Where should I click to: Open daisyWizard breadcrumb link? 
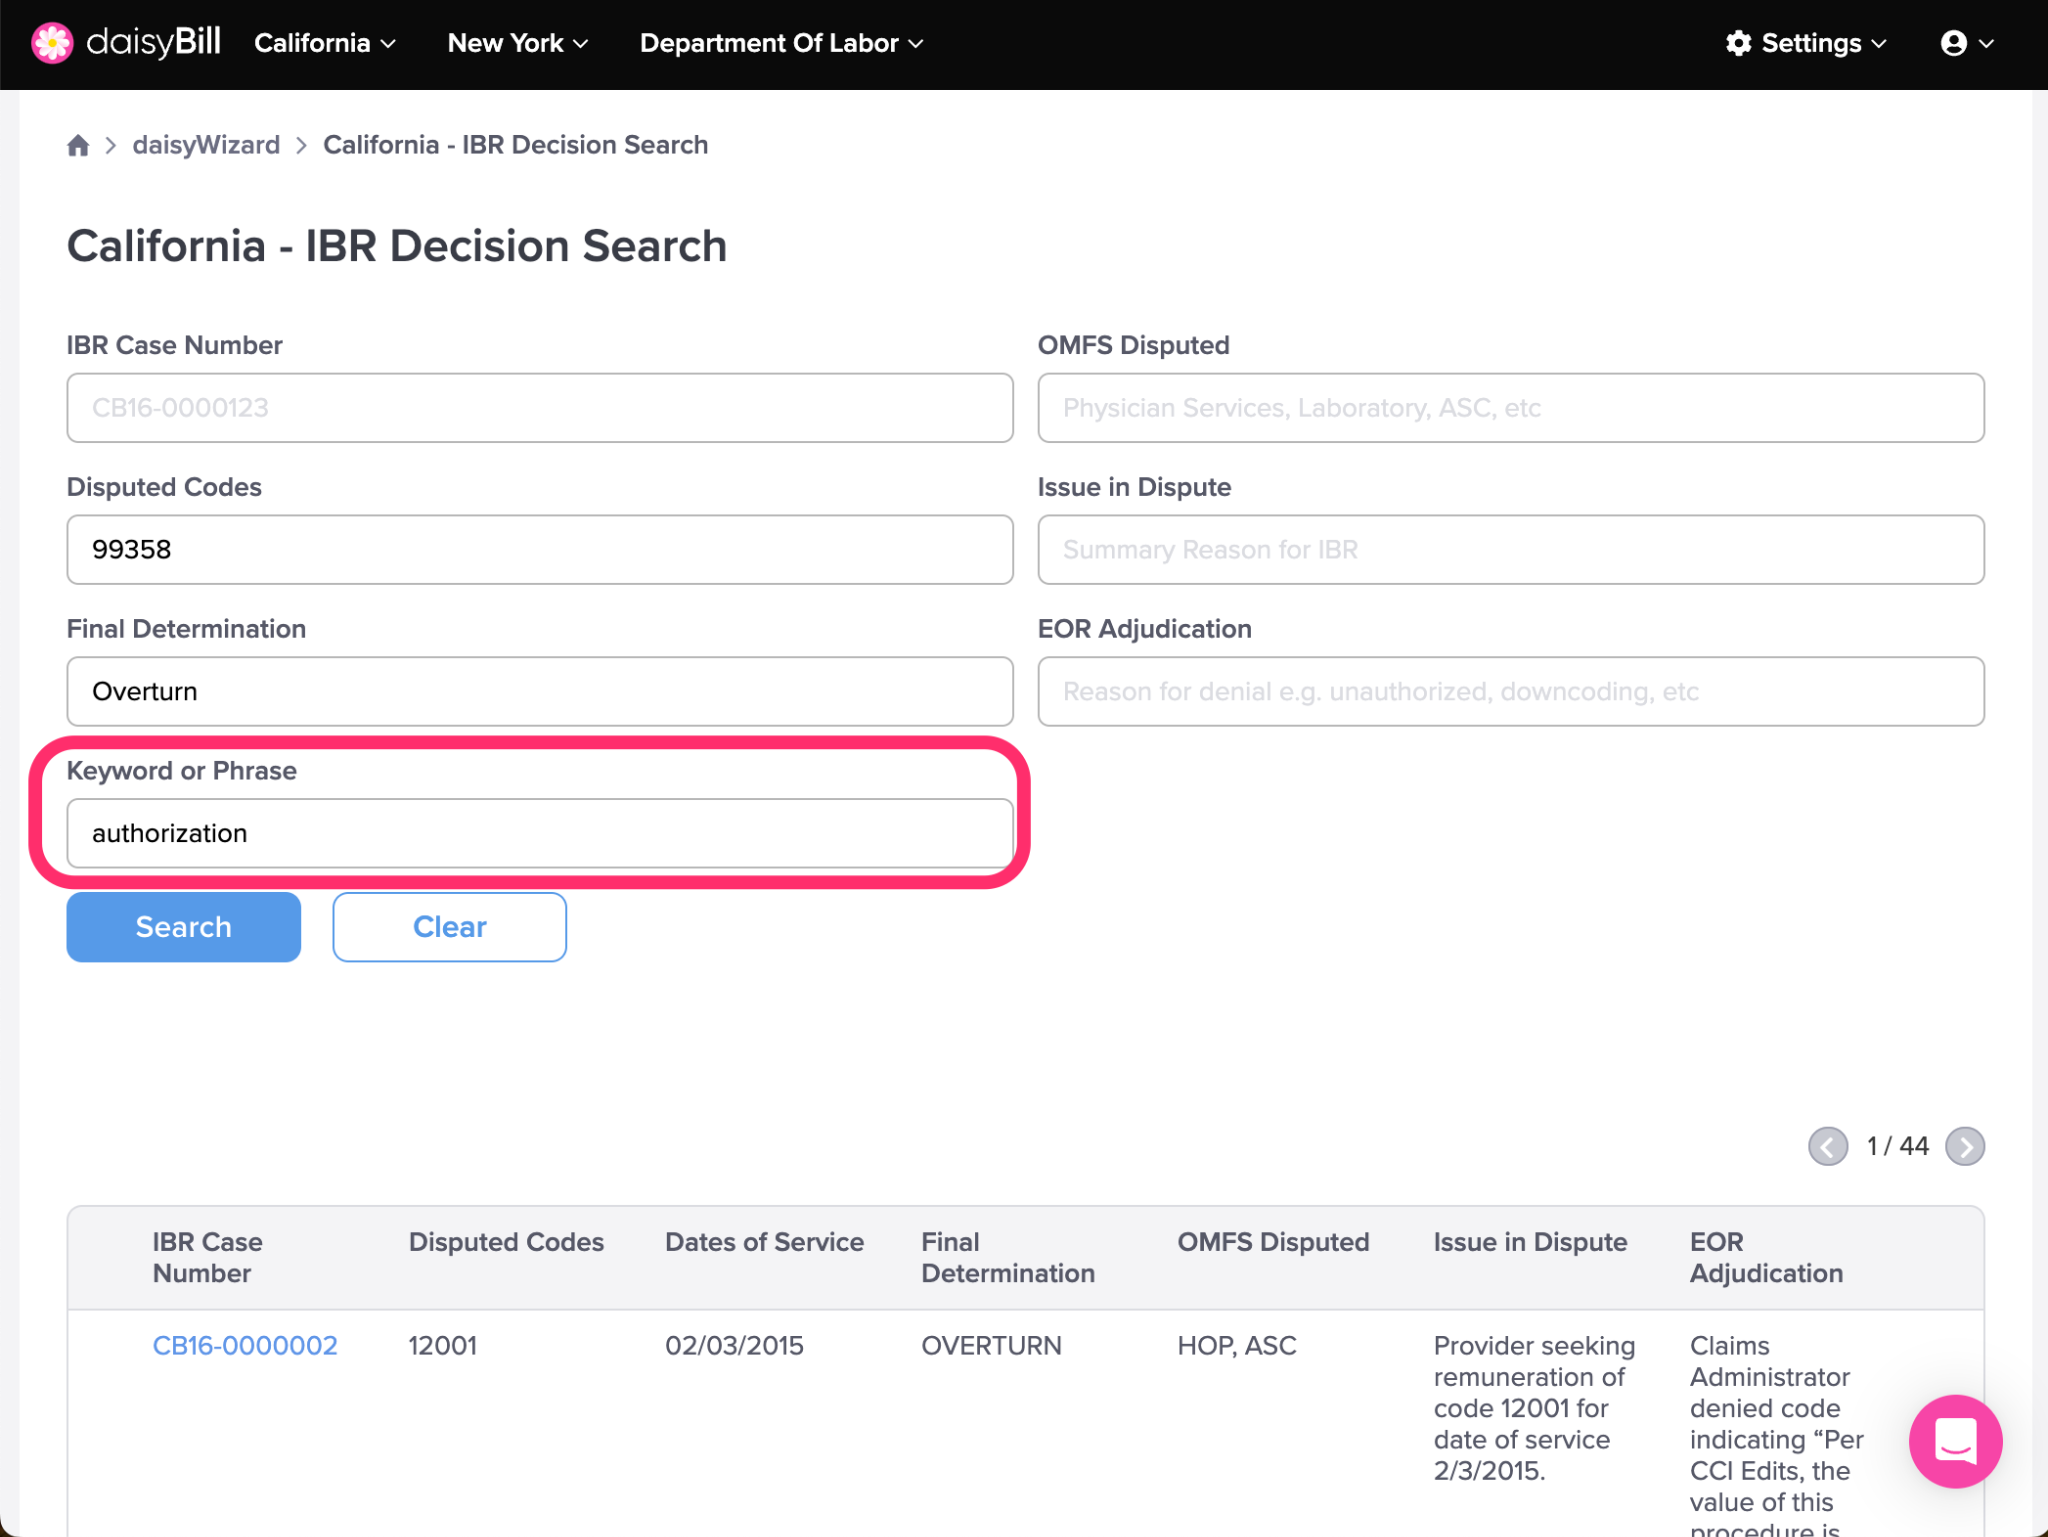[x=206, y=145]
